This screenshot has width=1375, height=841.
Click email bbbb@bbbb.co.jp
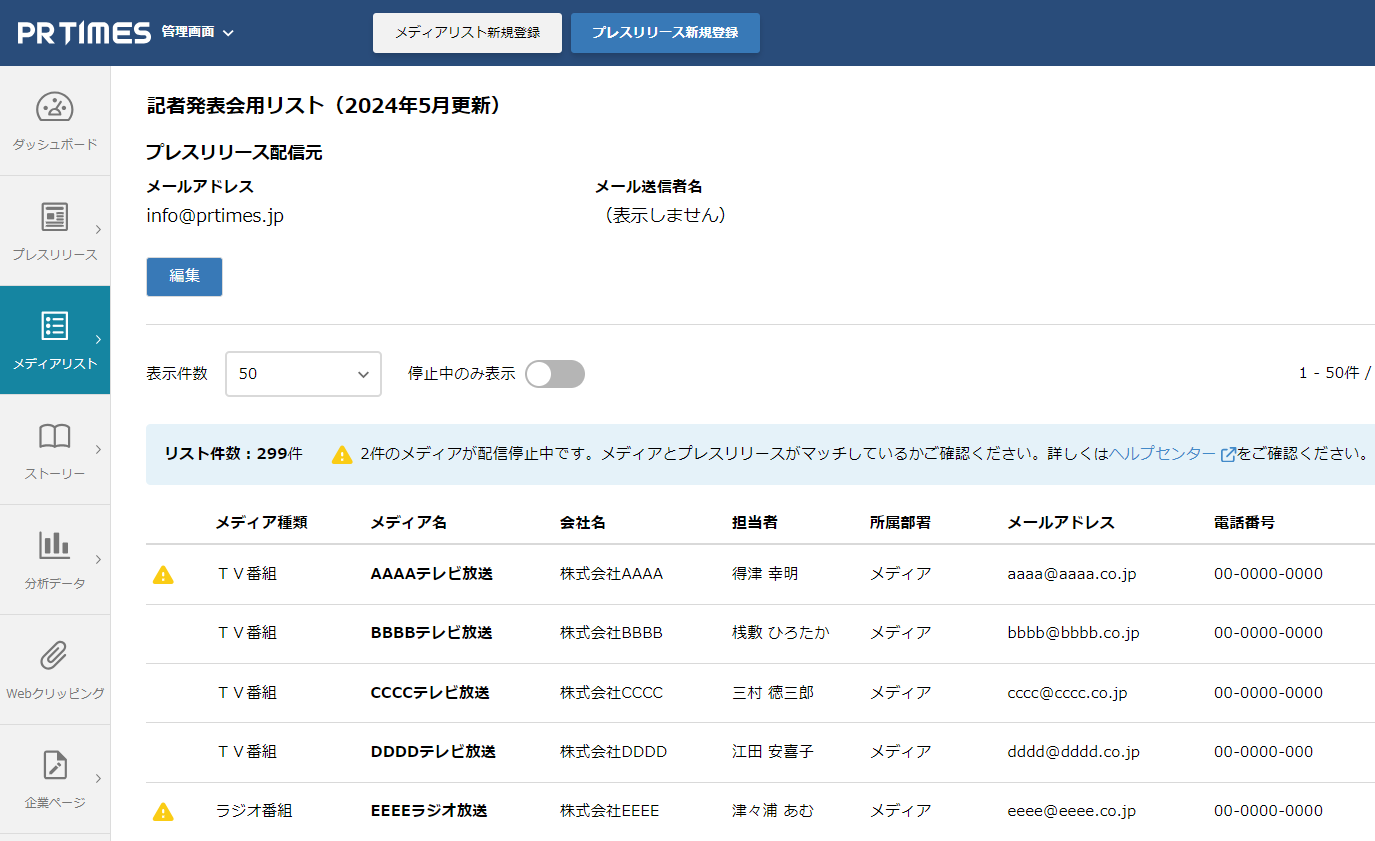click(x=1074, y=633)
